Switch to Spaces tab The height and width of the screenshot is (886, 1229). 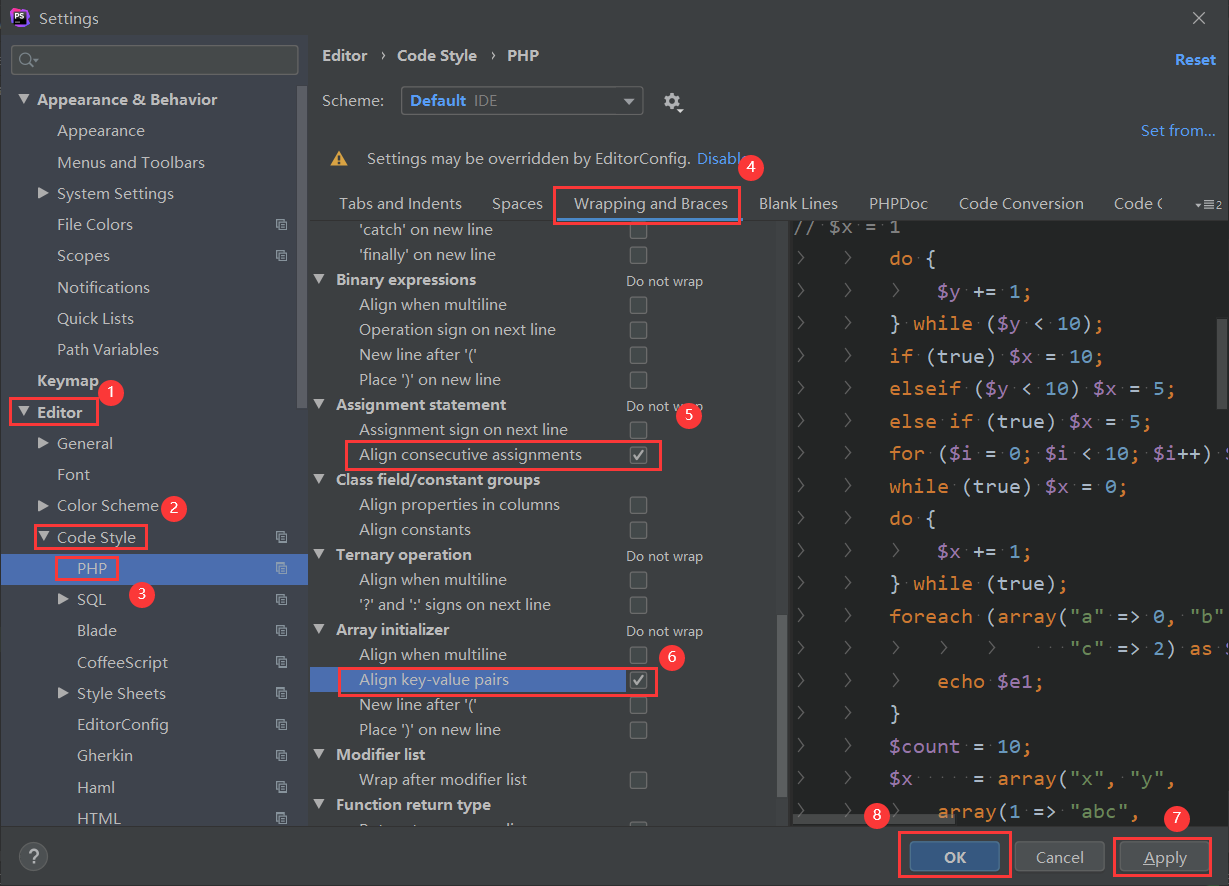coord(517,204)
